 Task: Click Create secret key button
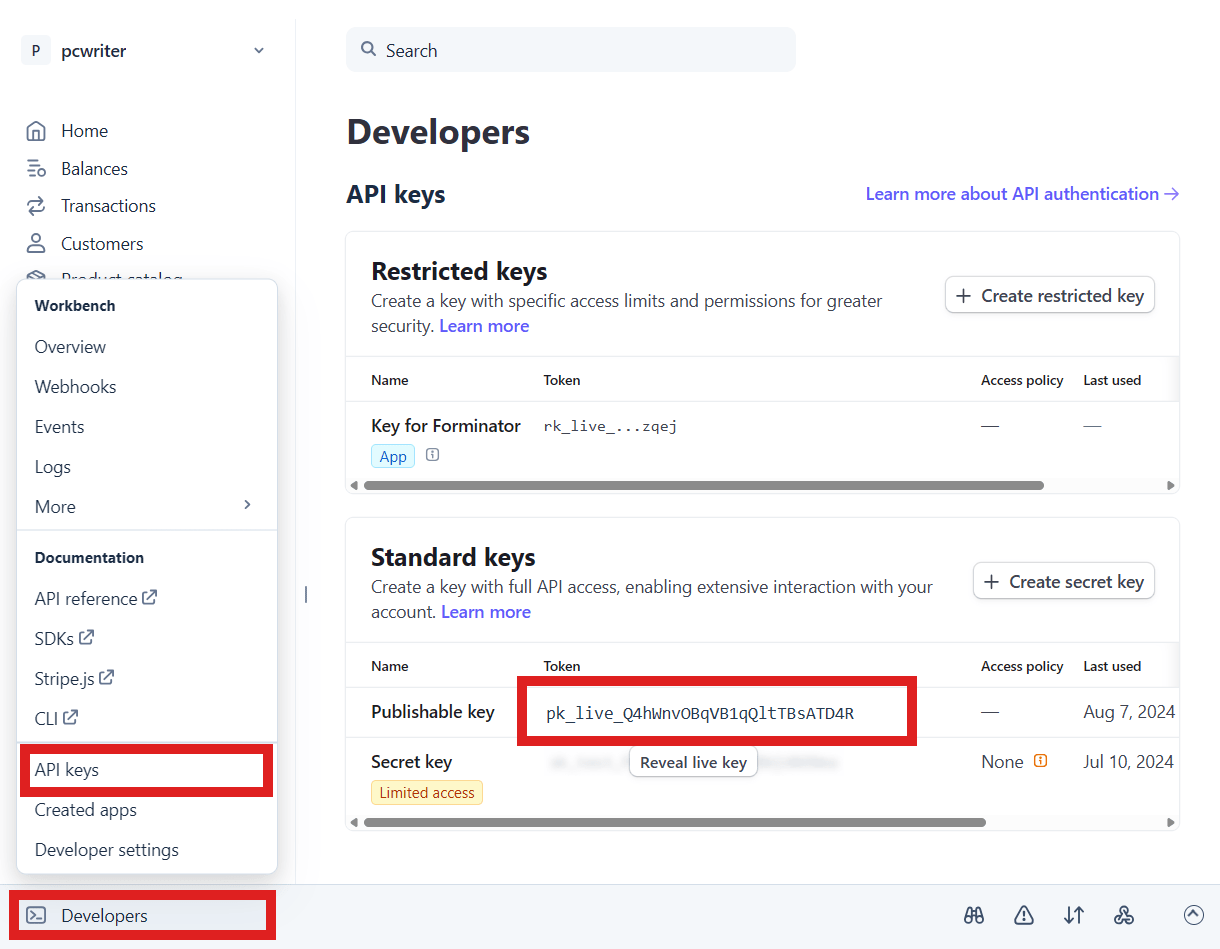pyautogui.click(x=1064, y=581)
